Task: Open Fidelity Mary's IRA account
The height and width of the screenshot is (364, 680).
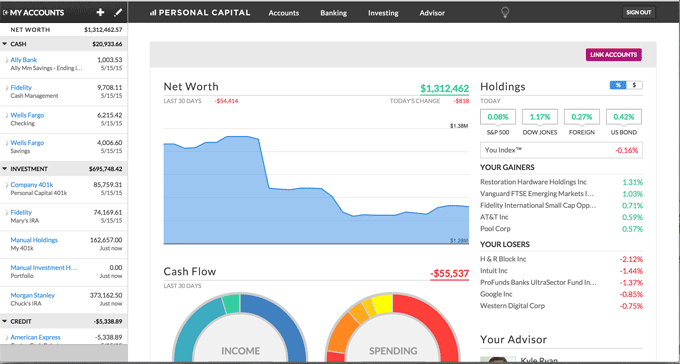Action: pos(21,213)
